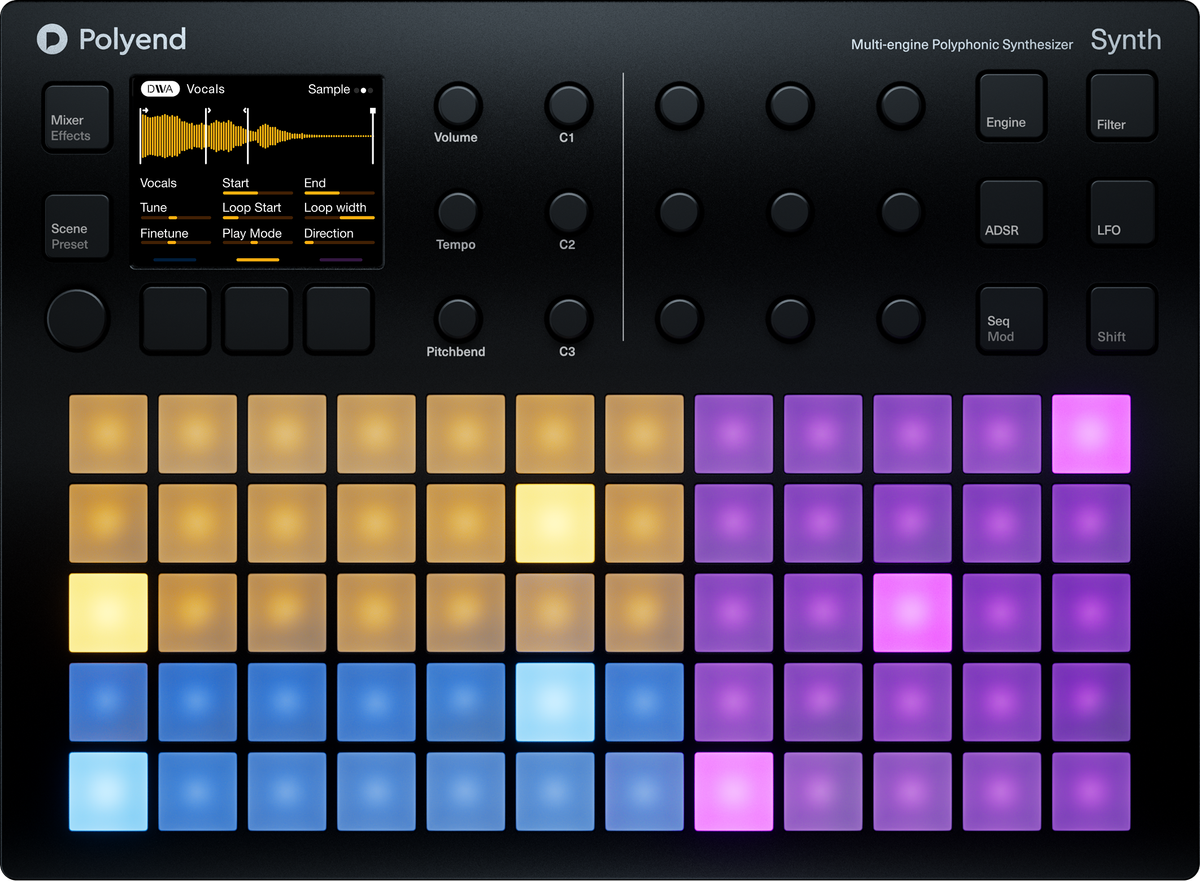Open the Filter page button
1200x881 pixels.
(x=1122, y=106)
